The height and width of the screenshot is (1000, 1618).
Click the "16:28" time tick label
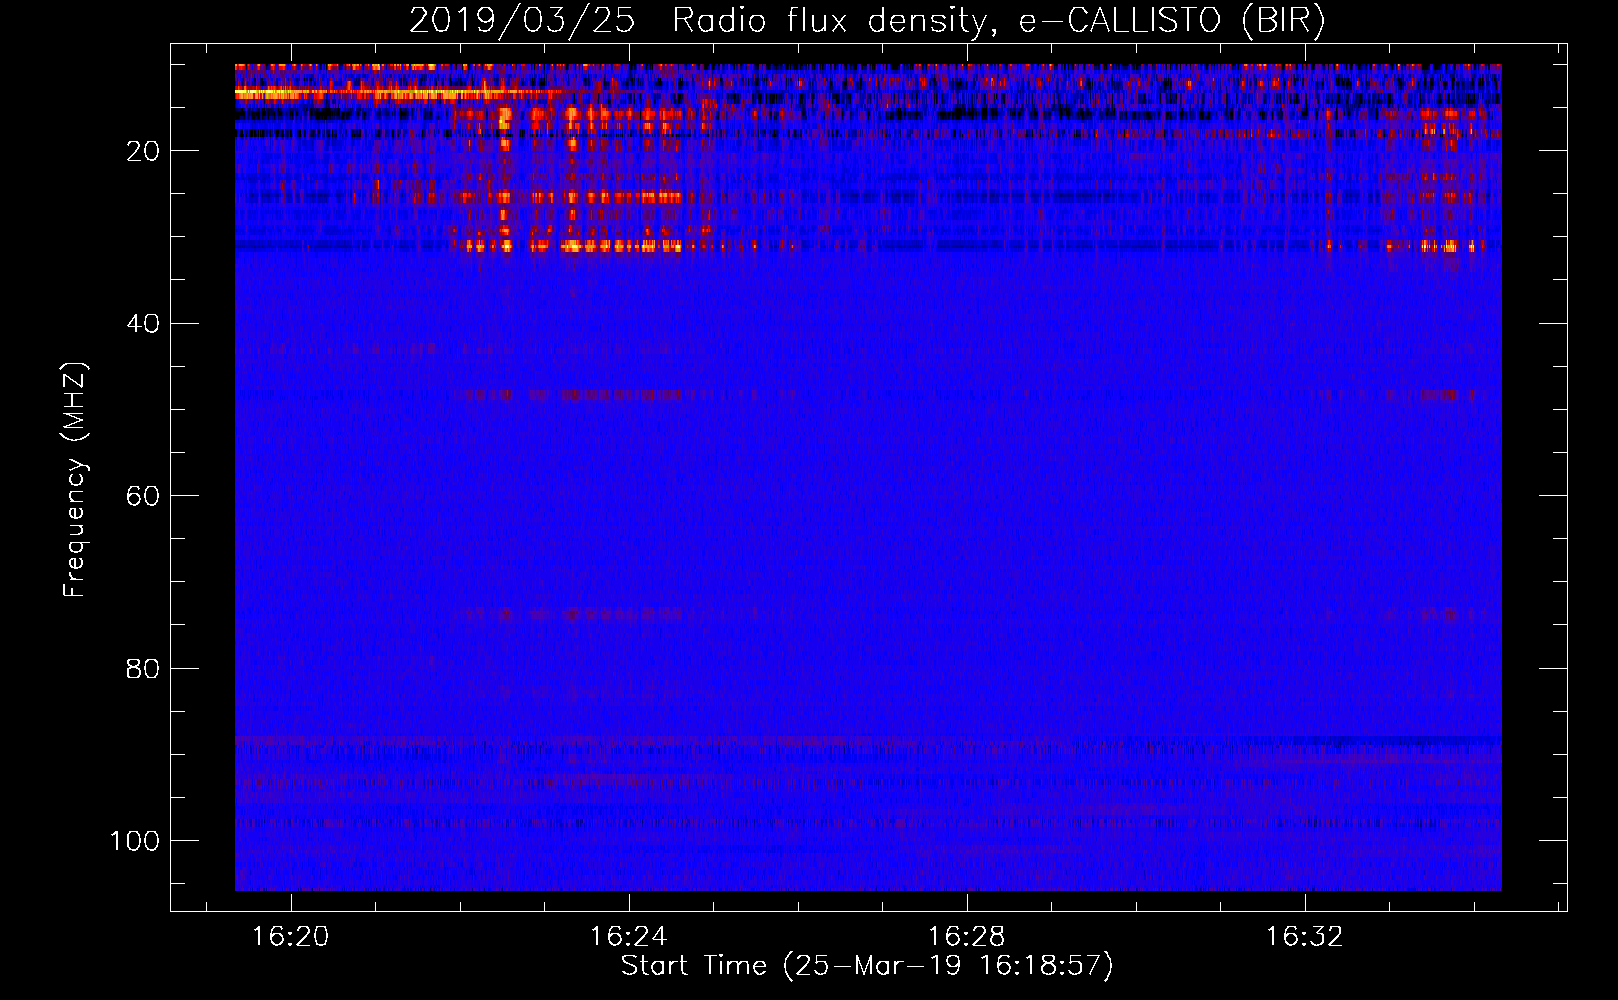[966, 937]
